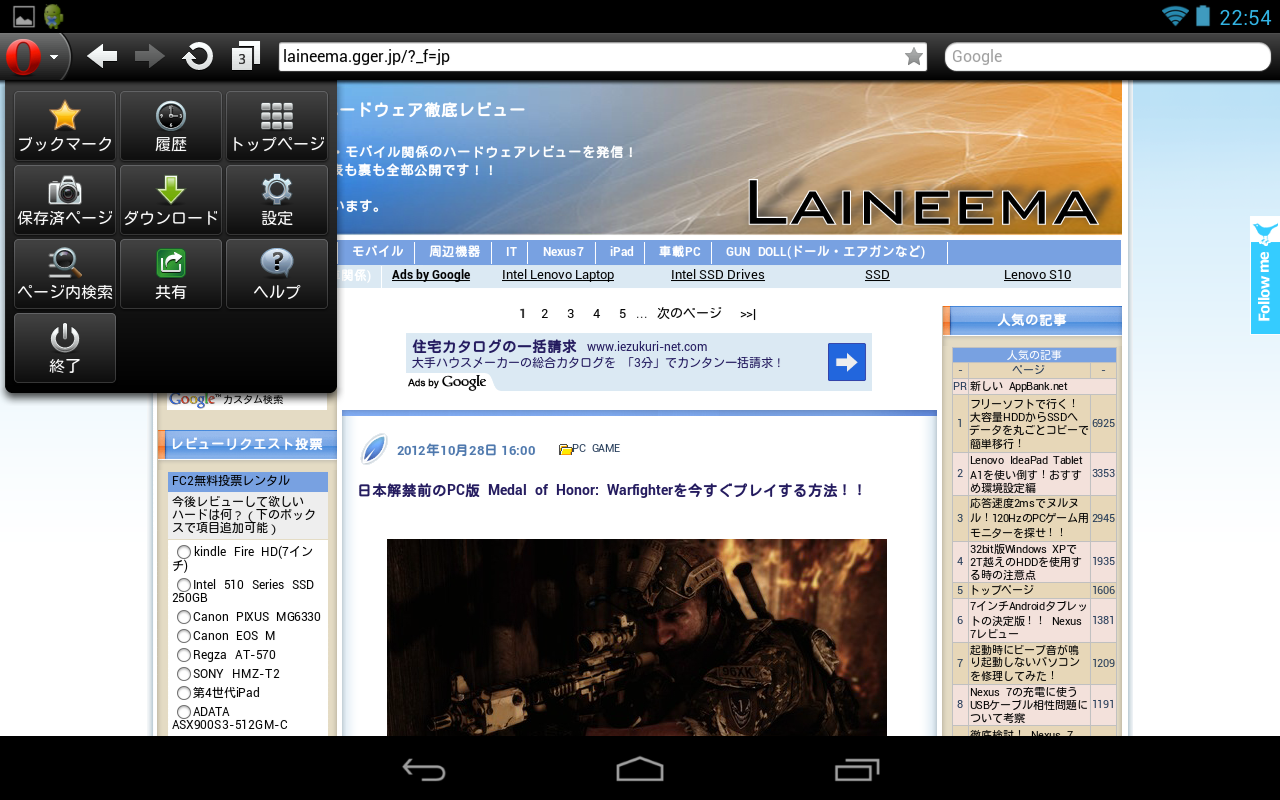Screen dimensions: 1280x800
Task: Select 第4世代iPad radio option
Action: pos(183,693)
